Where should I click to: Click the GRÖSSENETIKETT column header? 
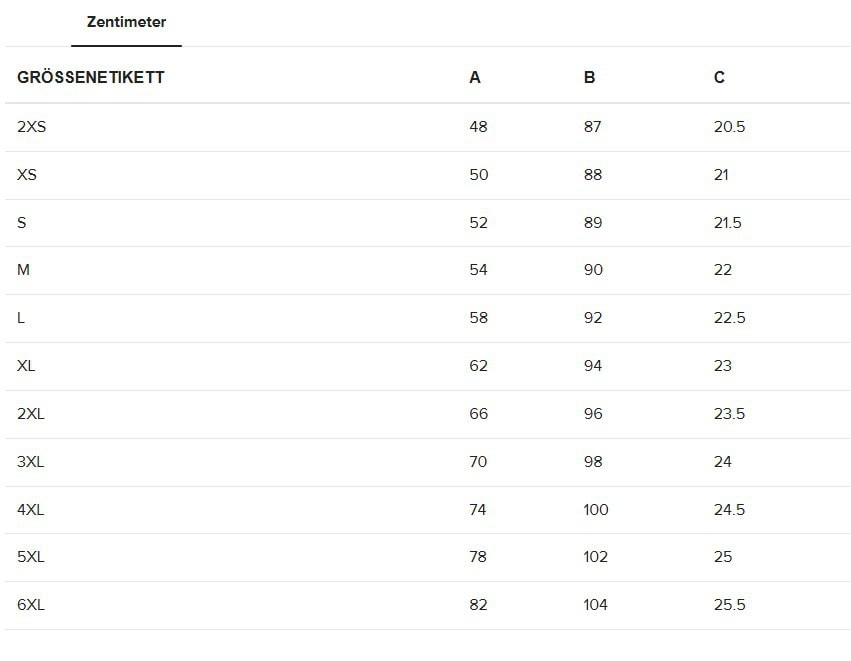[91, 77]
